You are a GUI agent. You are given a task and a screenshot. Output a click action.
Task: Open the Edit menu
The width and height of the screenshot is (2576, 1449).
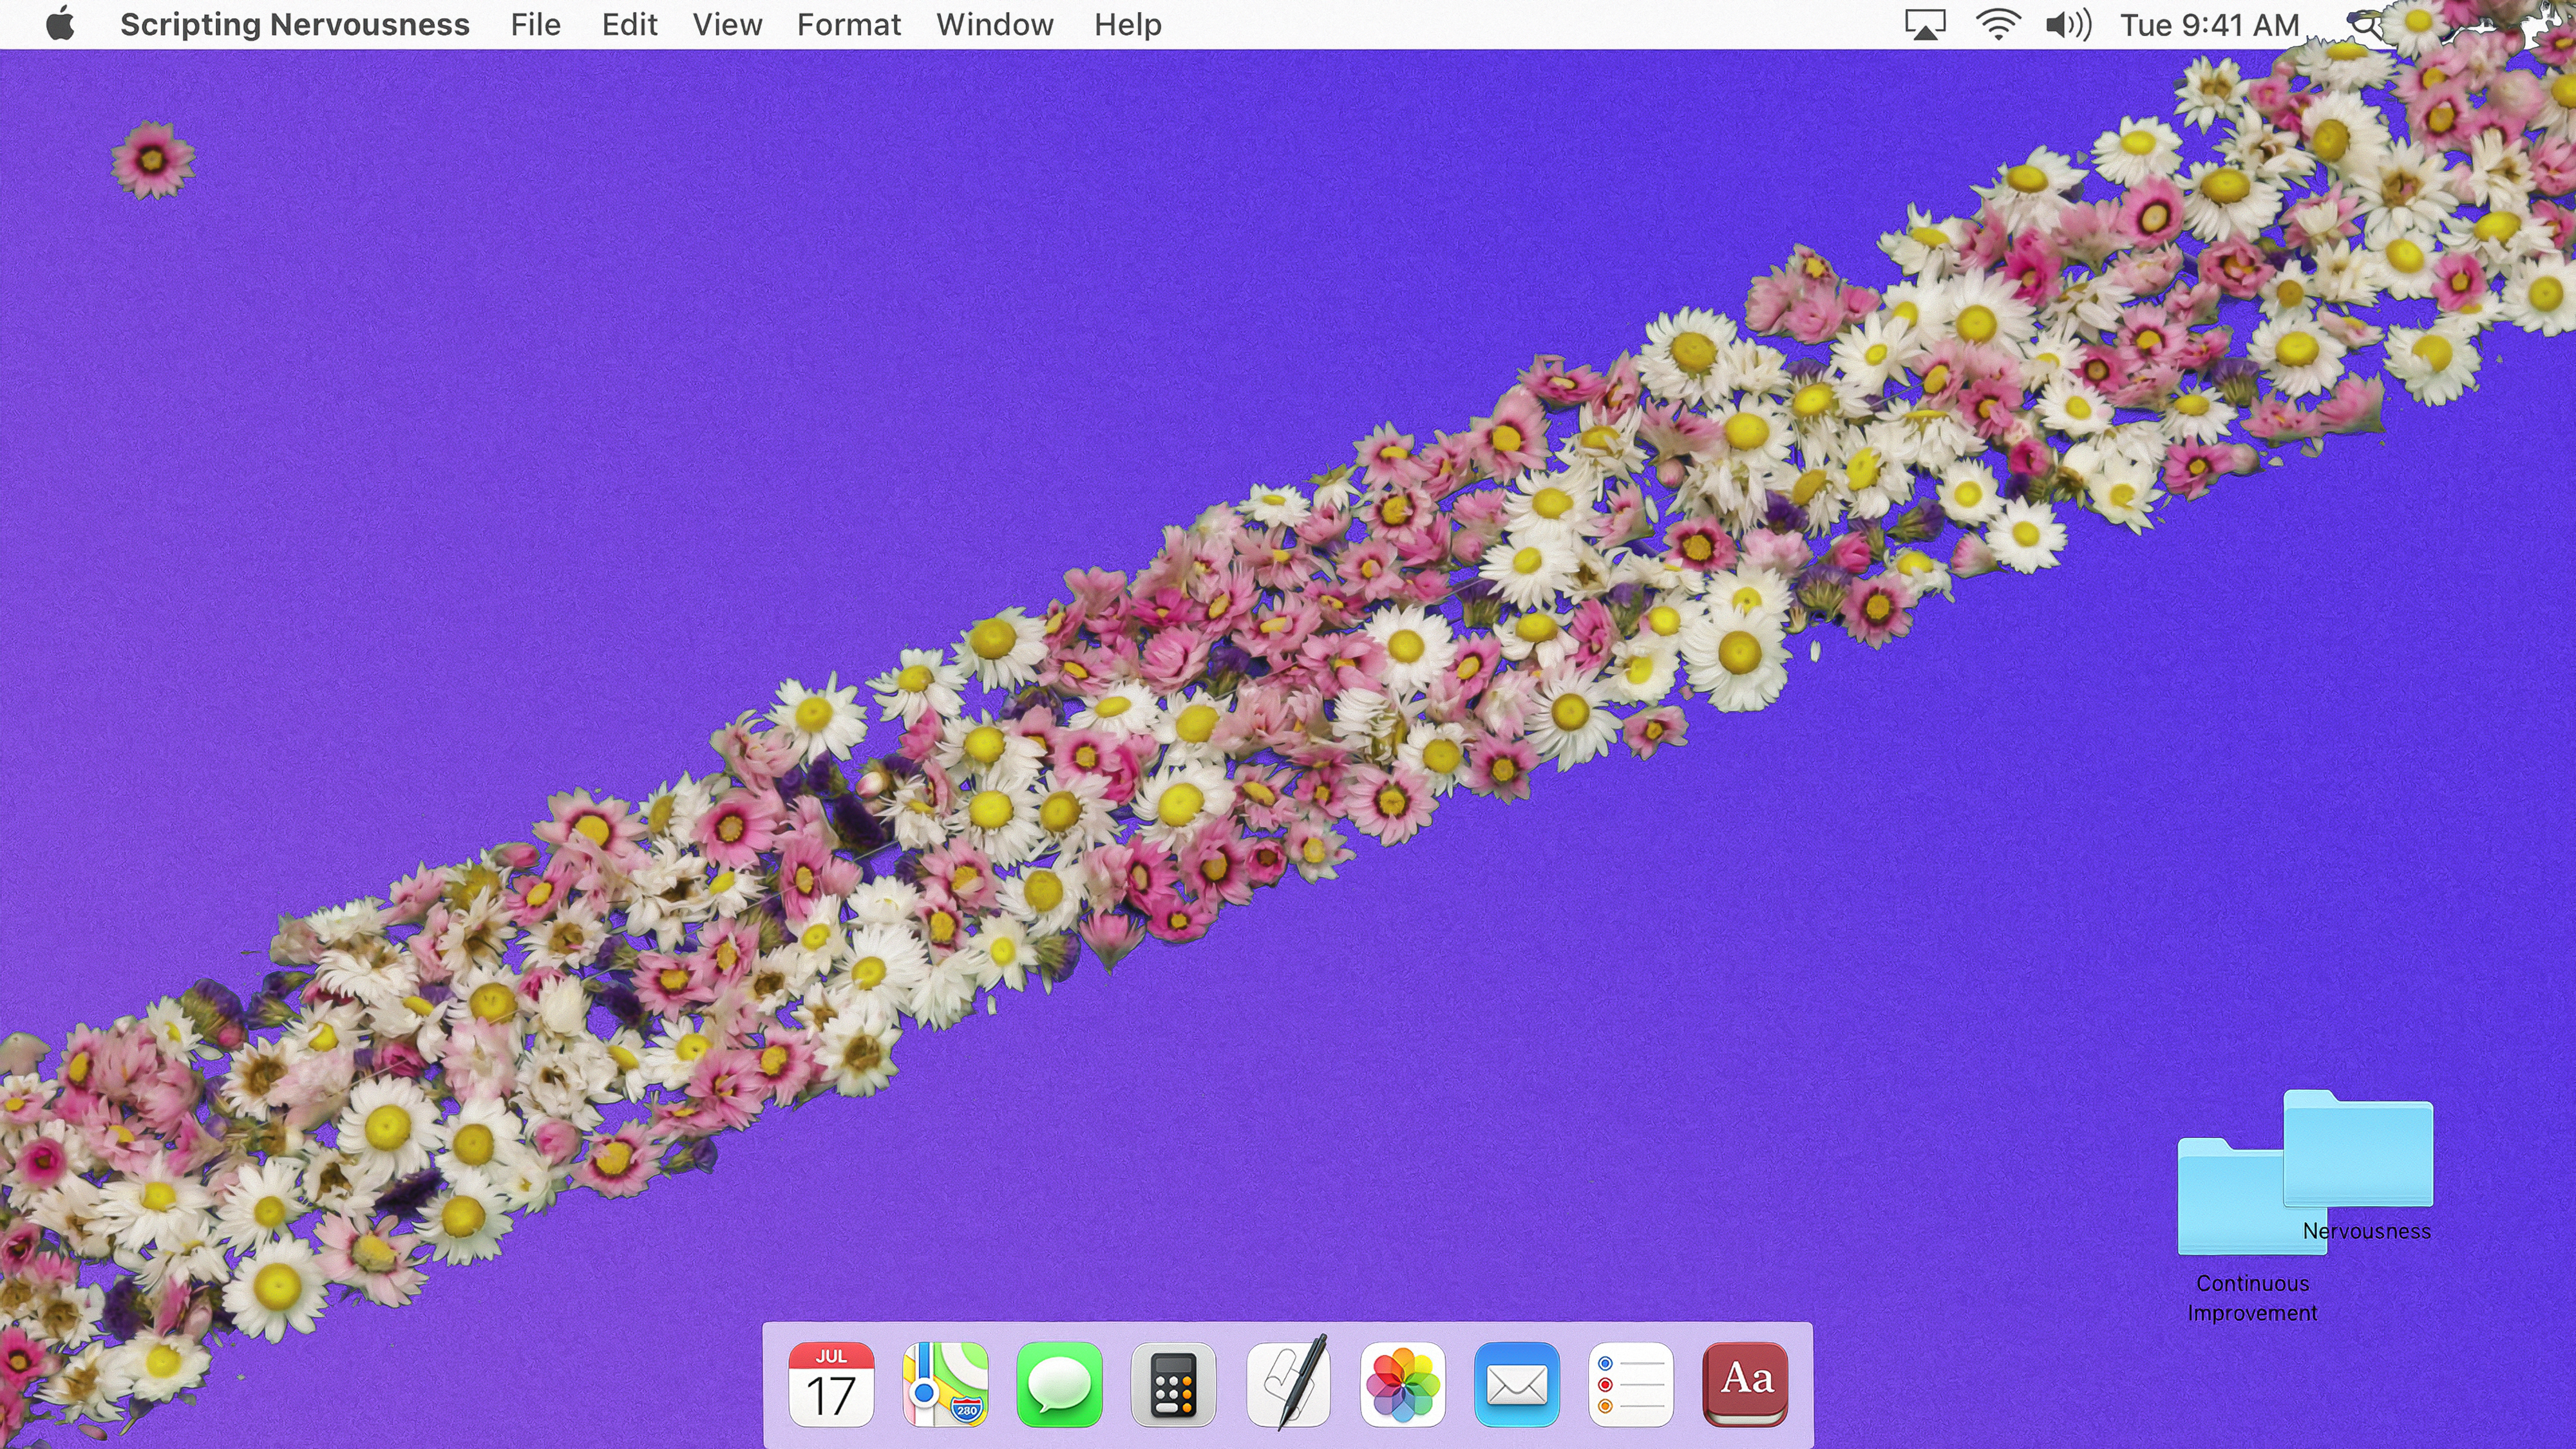629,25
